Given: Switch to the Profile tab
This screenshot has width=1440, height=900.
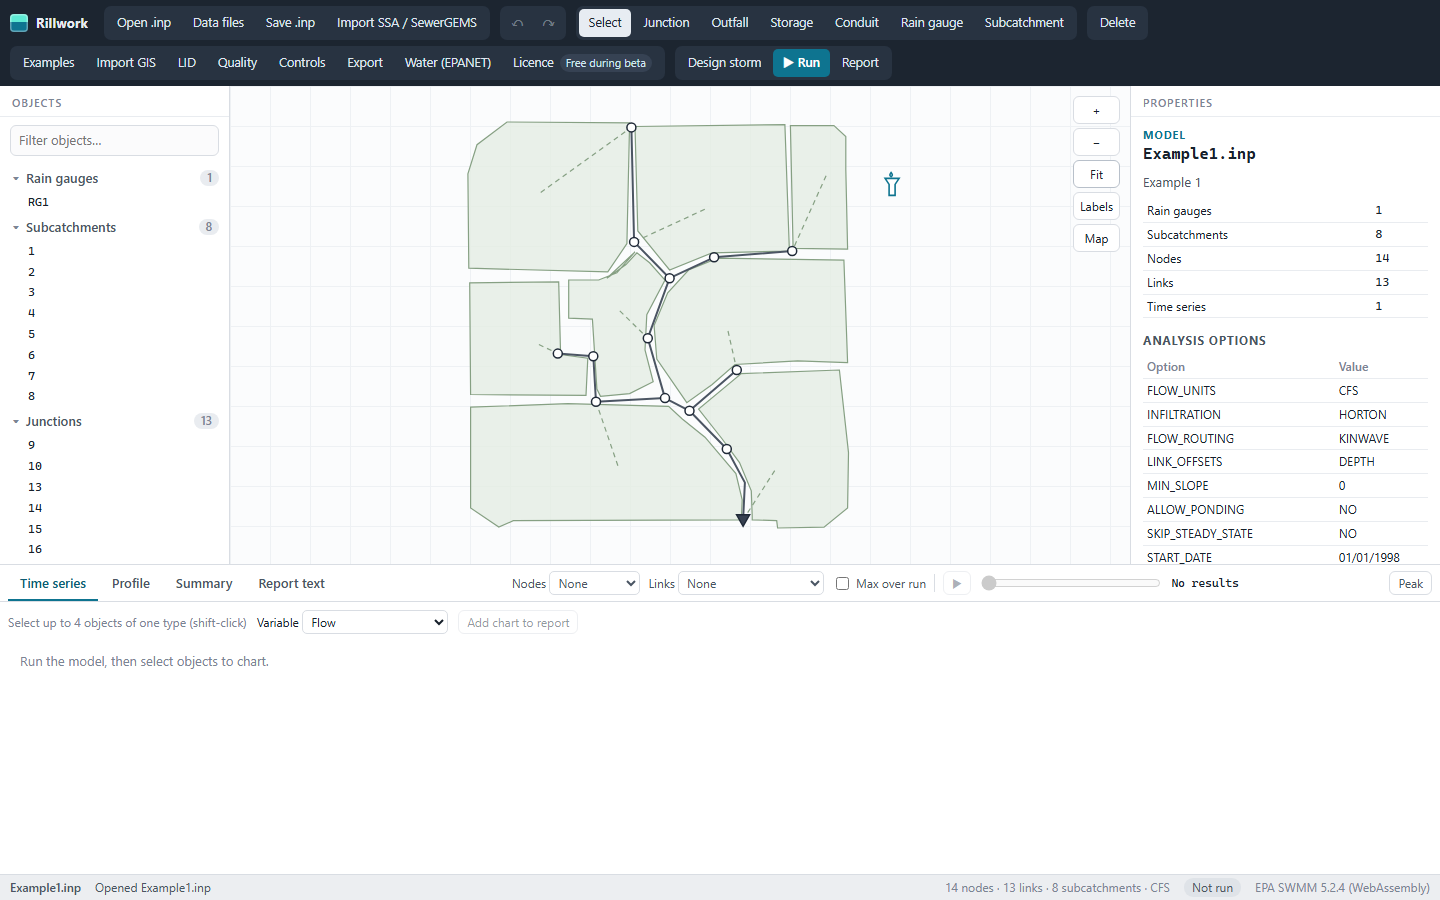Looking at the screenshot, I should [131, 584].
